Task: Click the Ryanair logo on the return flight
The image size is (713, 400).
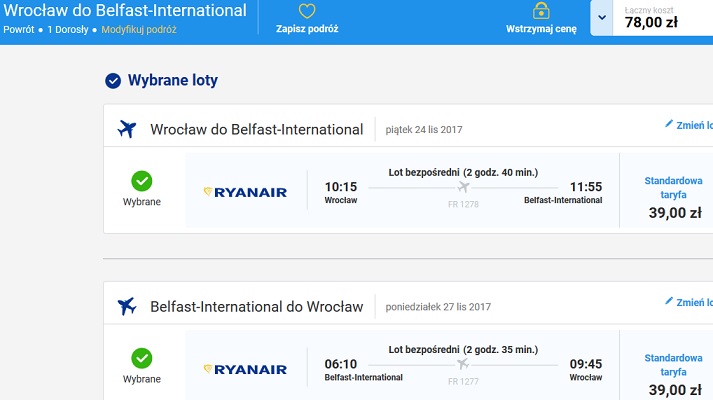Action: (x=246, y=370)
